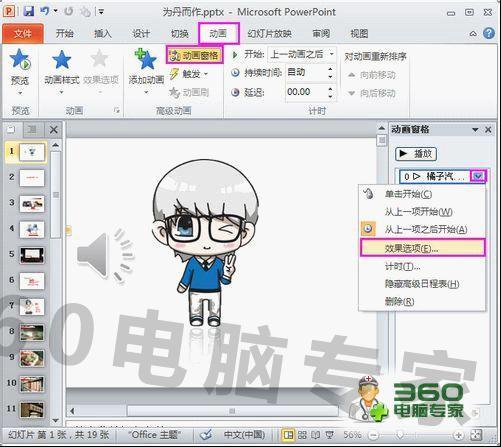501x447 pixels.
Task: Switch to slide sorter view icon
Action: (302, 435)
